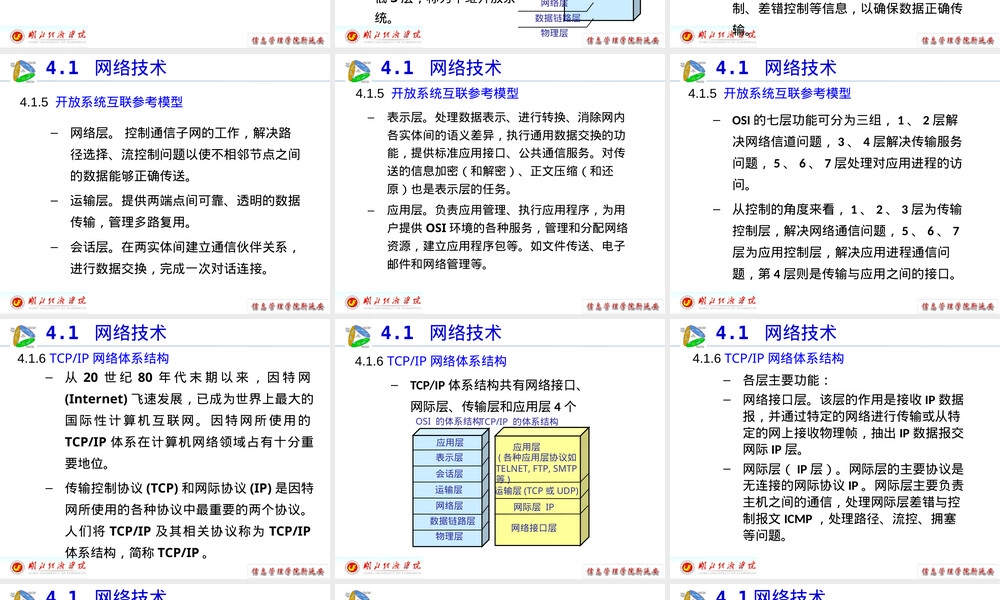Click the bullet '应用层。负责应用管理、执行应用程序'
This screenshot has width=1000, height=600.
pos(508,237)
